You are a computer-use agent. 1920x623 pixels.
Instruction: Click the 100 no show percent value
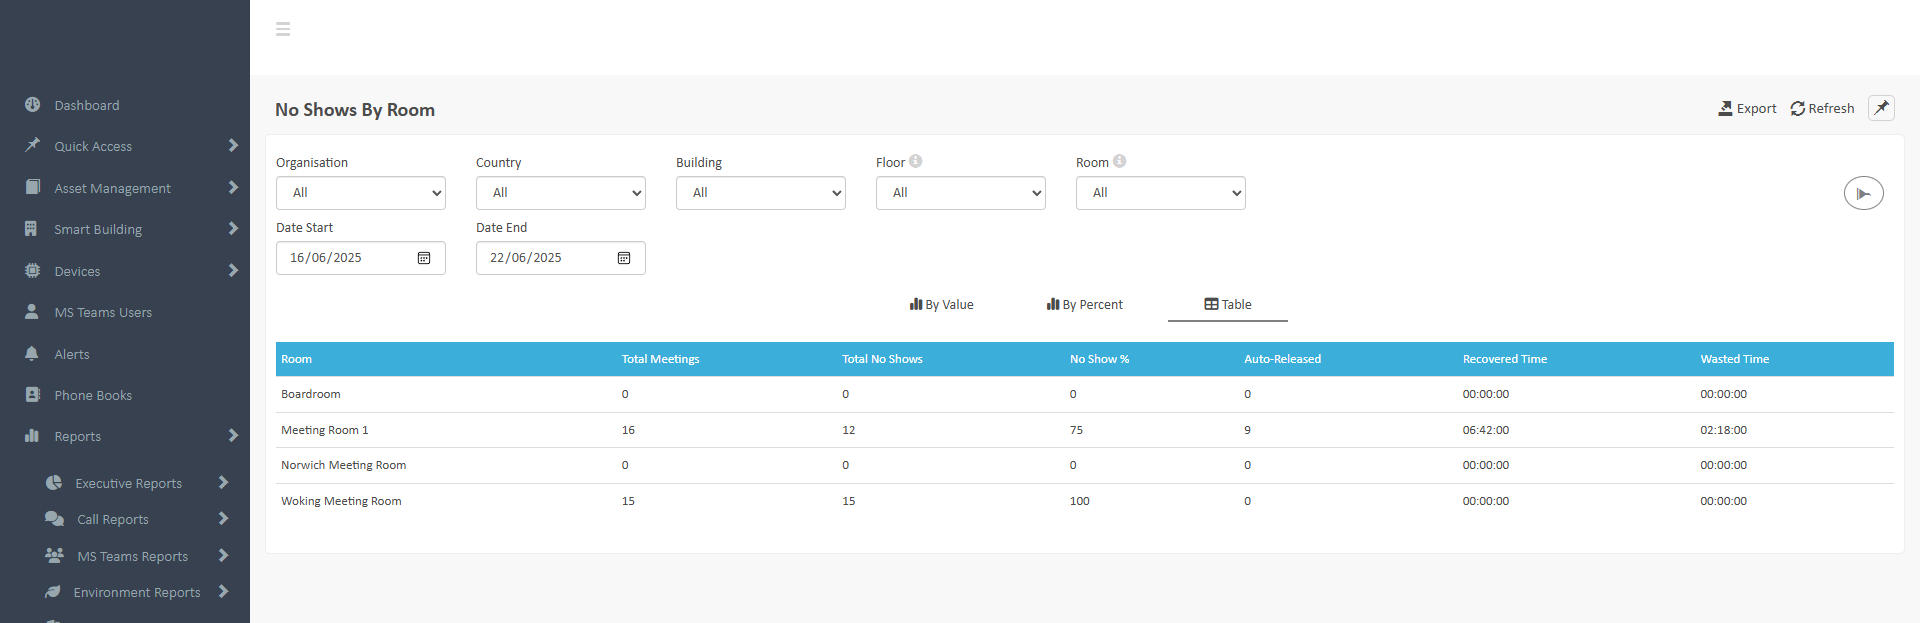coord(1080,501)
